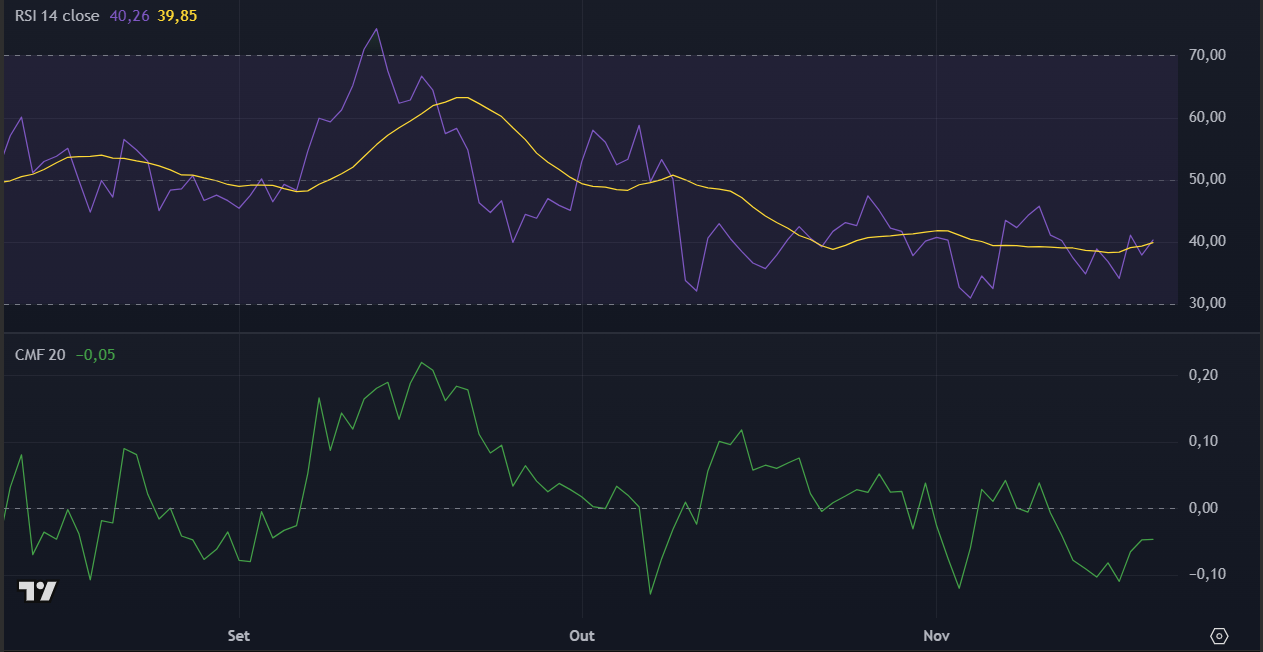The height and width of the screenshot is (652, 1263).
Task: Select the CMF 20 indicator label
Action: tap(39, 354)
